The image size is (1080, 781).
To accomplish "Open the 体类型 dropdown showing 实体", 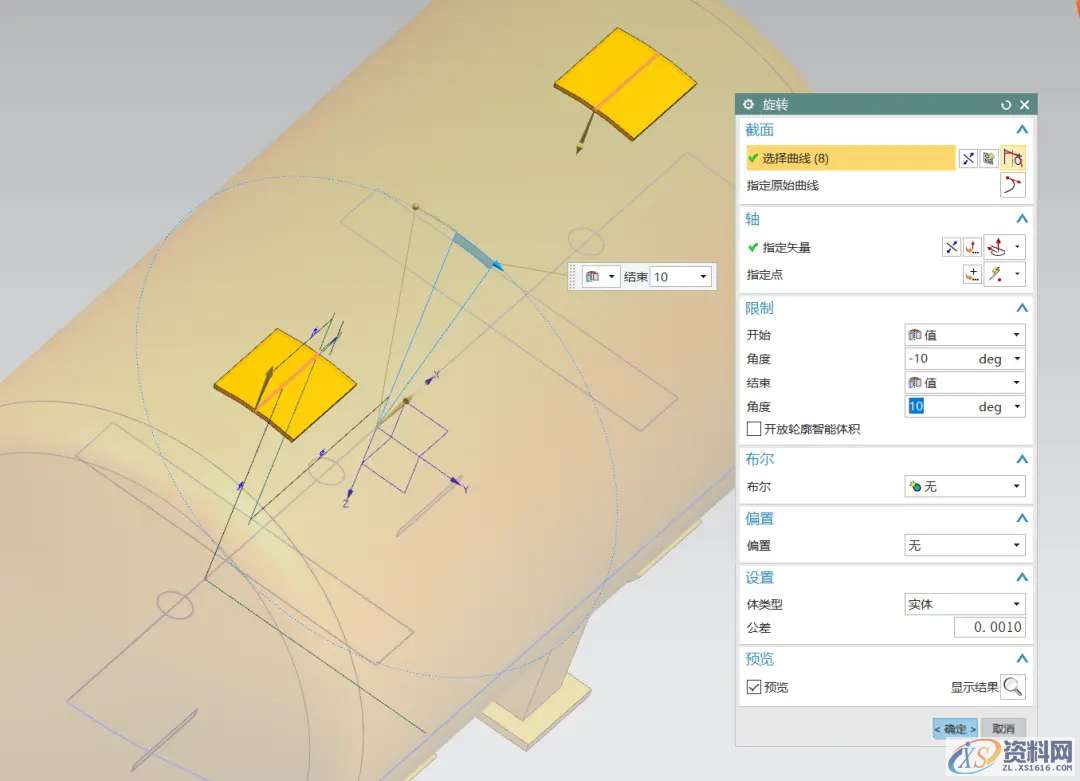I will 964,604.
